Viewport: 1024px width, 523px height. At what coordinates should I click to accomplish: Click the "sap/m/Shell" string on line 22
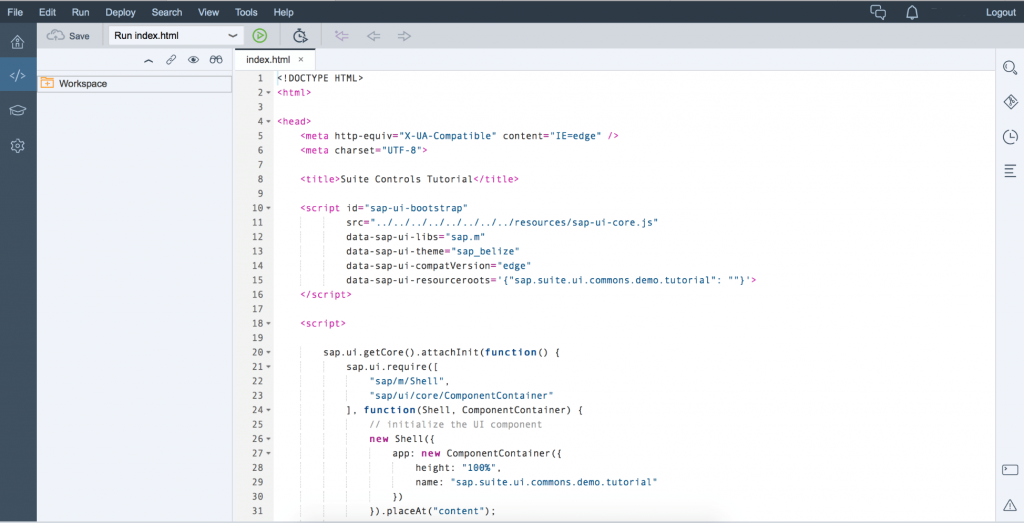pos(409,381)
